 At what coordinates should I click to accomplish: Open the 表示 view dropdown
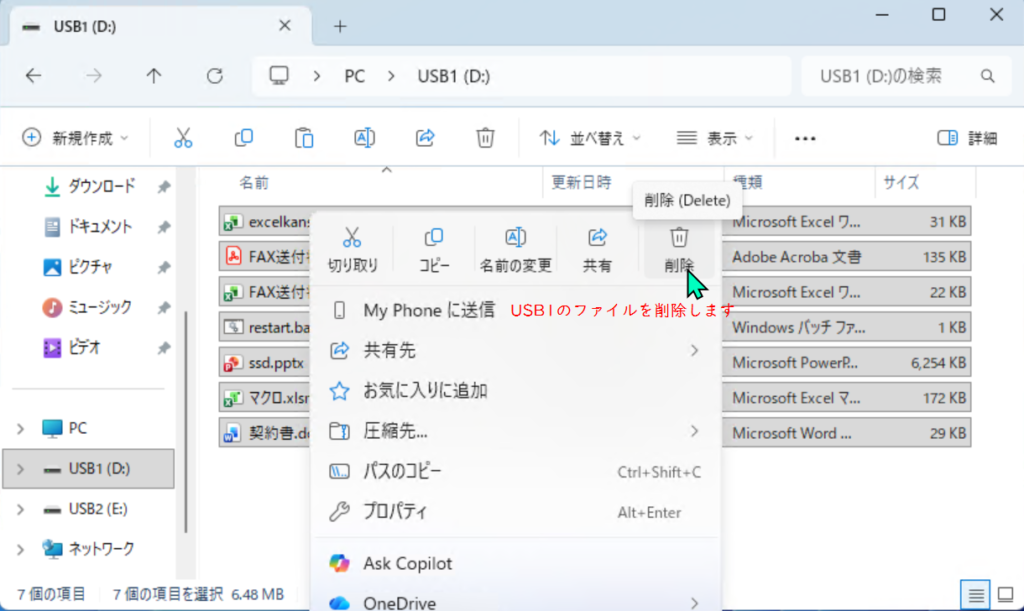[x=714, y=138]
